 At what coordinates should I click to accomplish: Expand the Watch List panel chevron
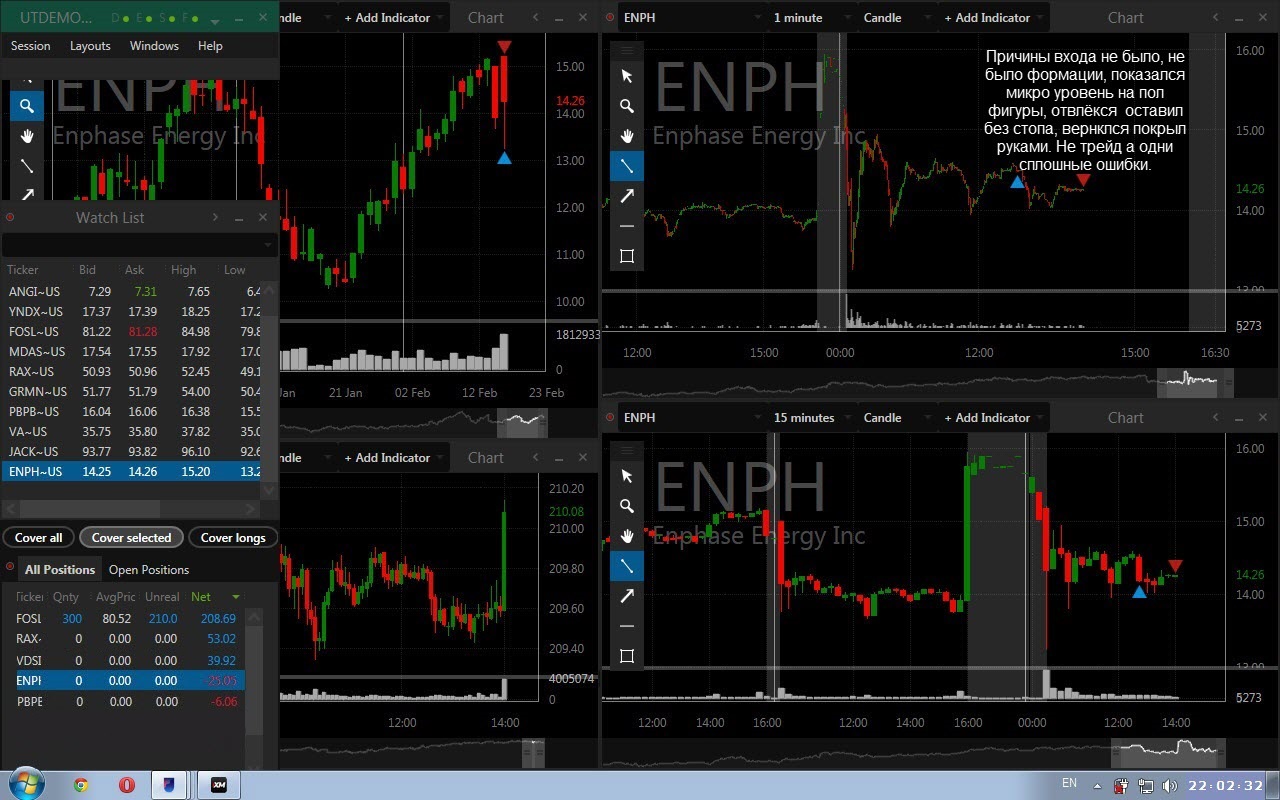(x=215, y=217)
